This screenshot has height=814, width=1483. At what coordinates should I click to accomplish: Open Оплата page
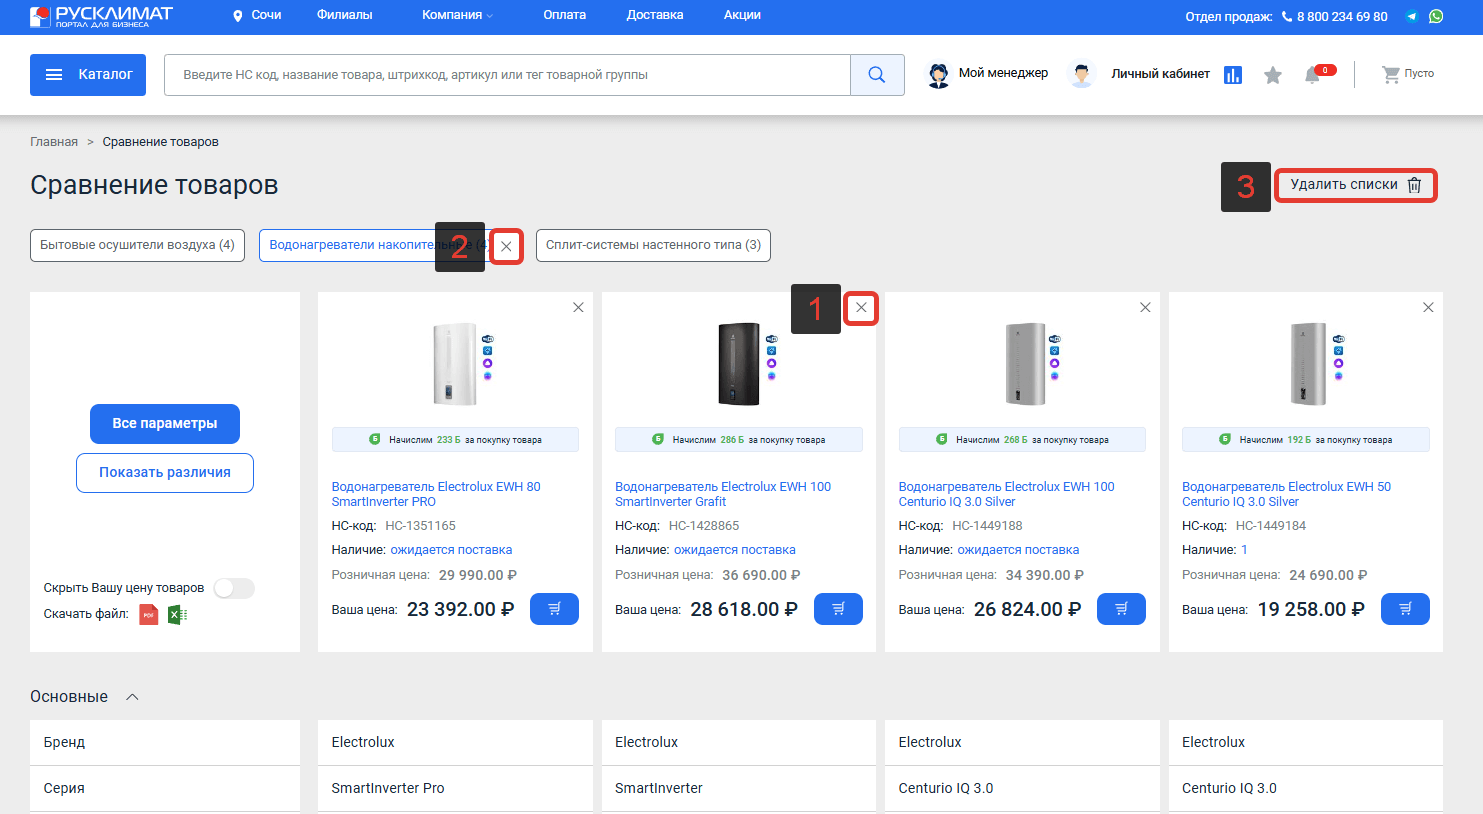[x=565, y=15]
